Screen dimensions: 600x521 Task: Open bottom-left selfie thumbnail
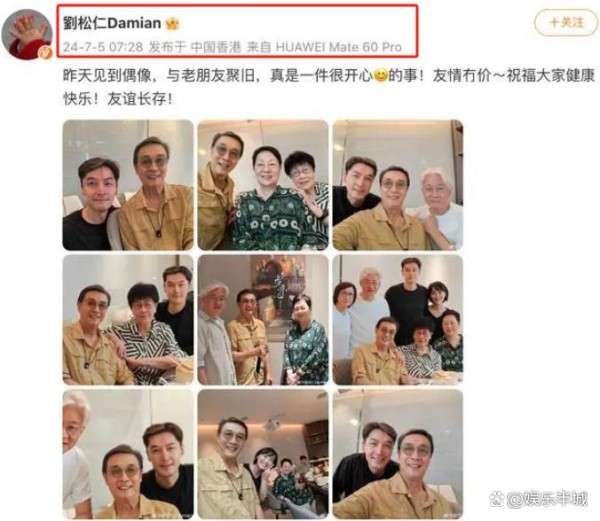pyautogui.click(x=128, y=454)
